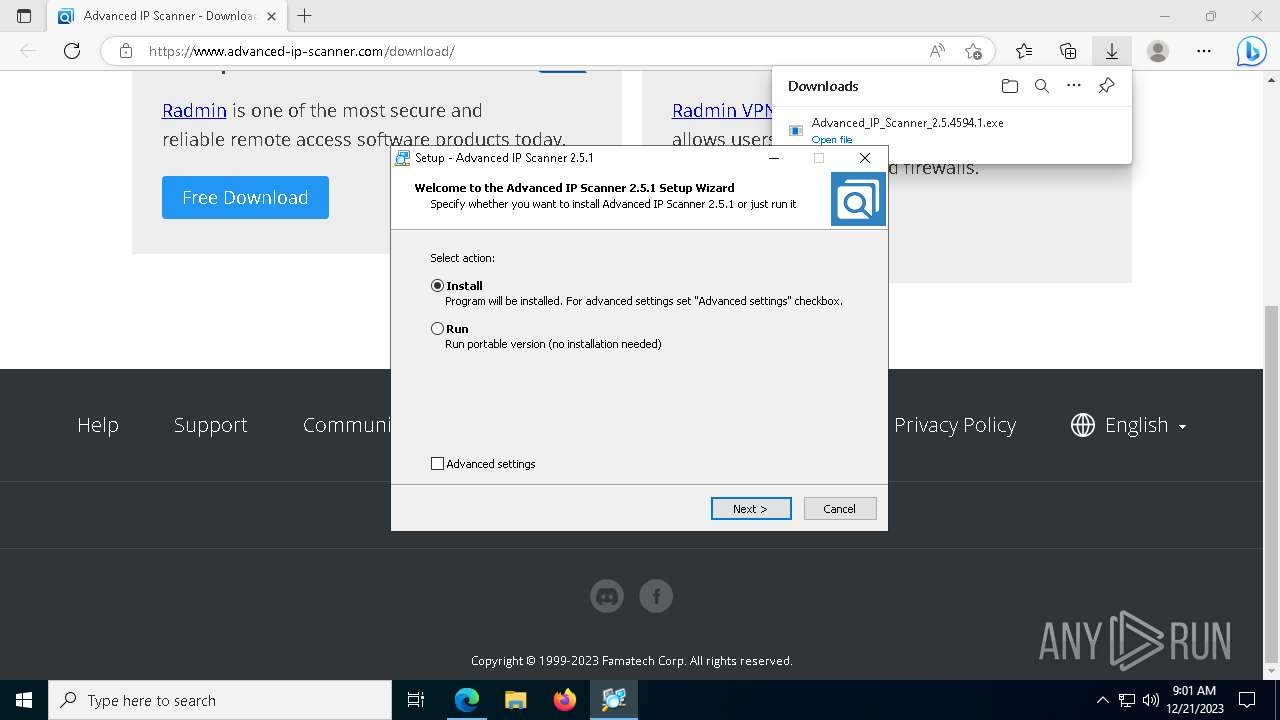The image size is (1280, 720).
Task: Click the Advanced_IP_Scanner exe file icon
Action: pos(796,130)
